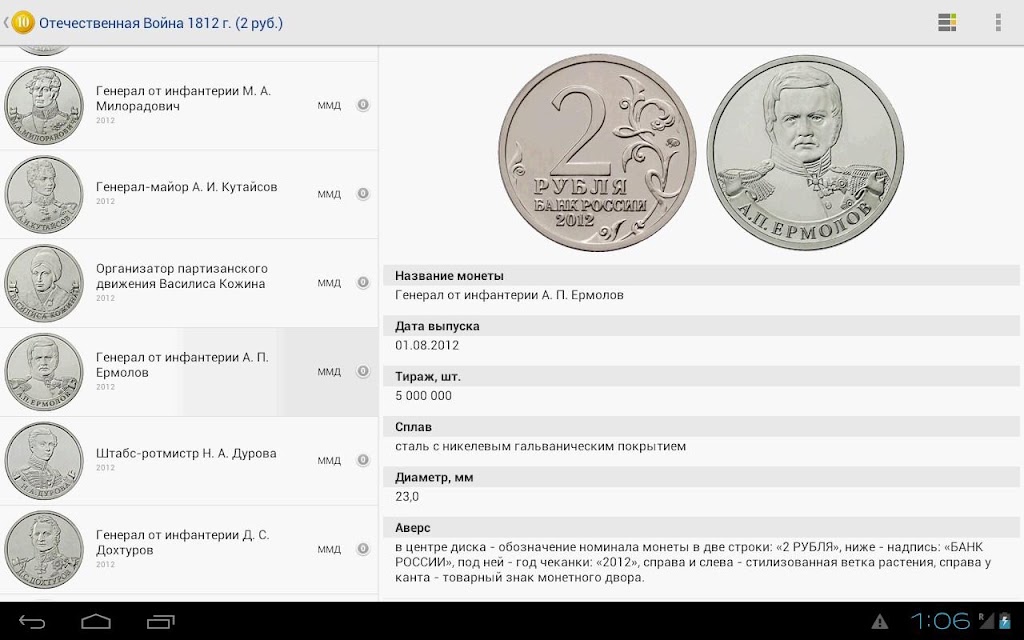Open the view mode list icon
The image size is (1024, 640).
947,22
